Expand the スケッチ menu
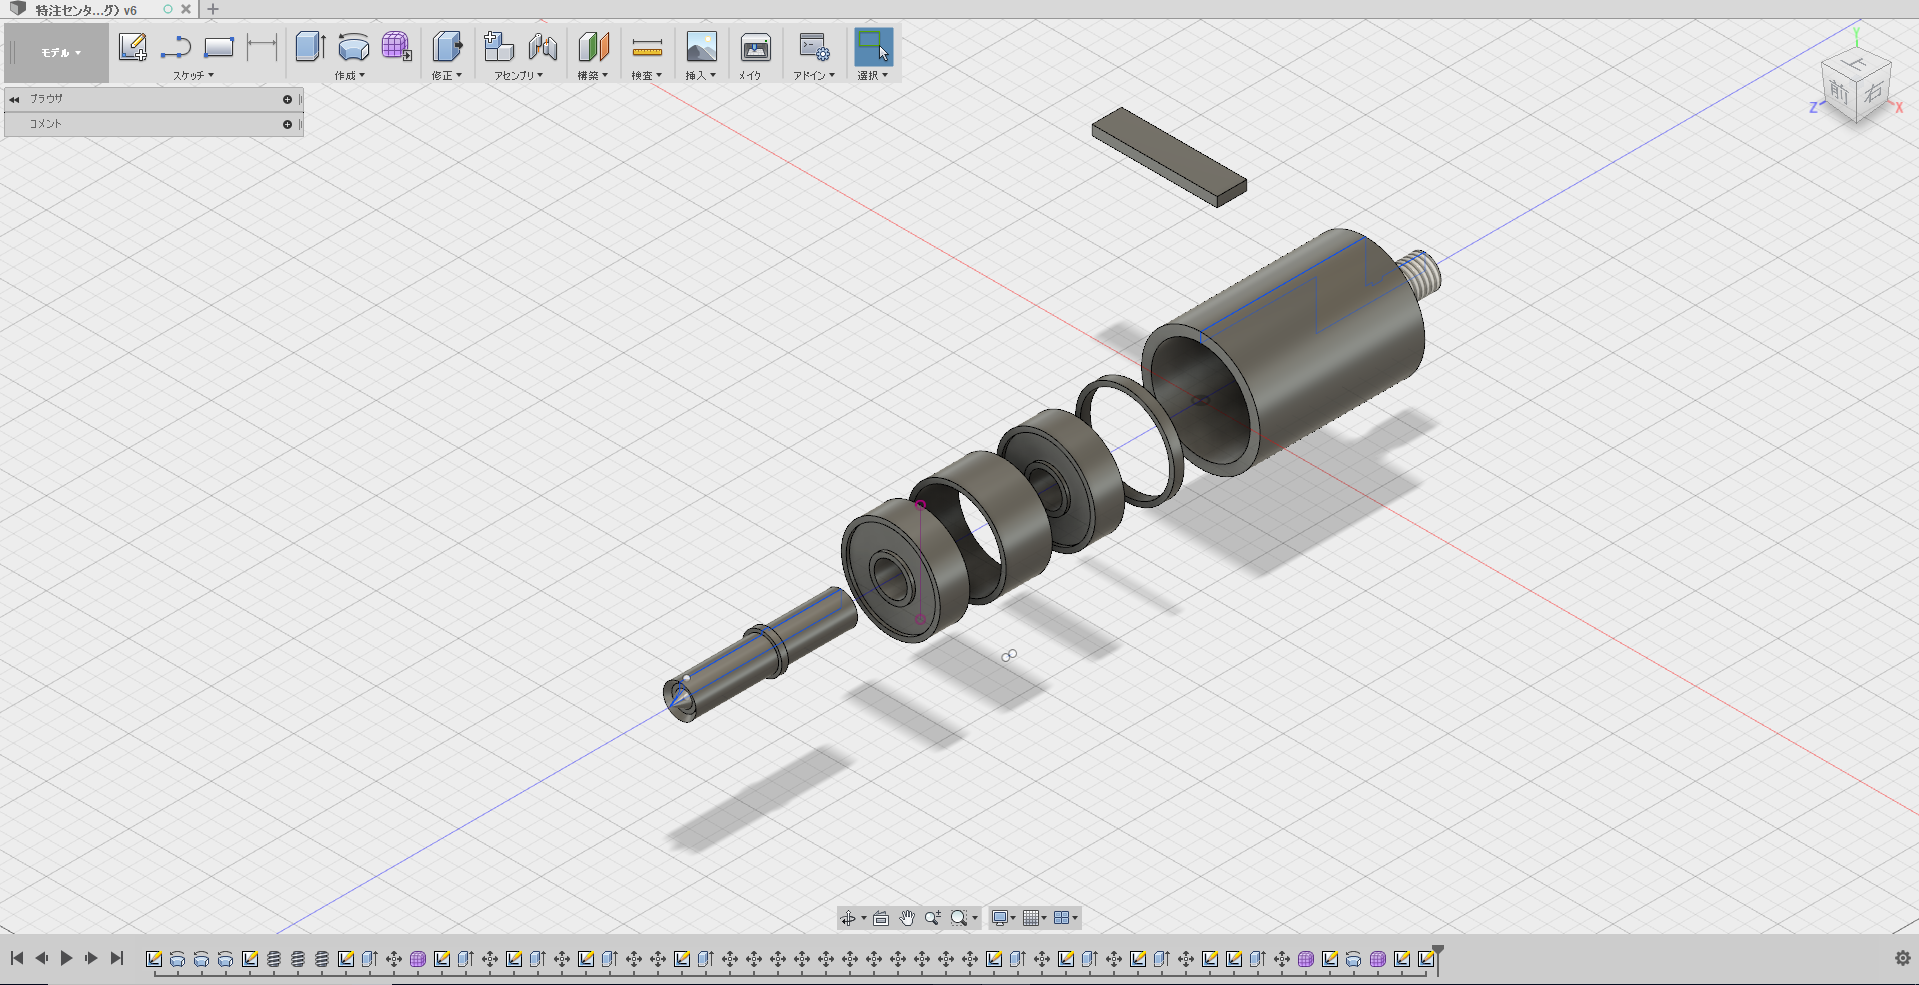 click(193, 75)
